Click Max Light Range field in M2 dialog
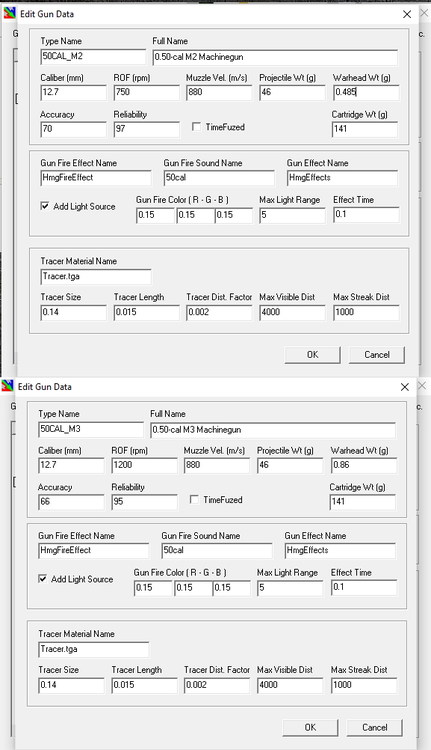 coord(292,215)
